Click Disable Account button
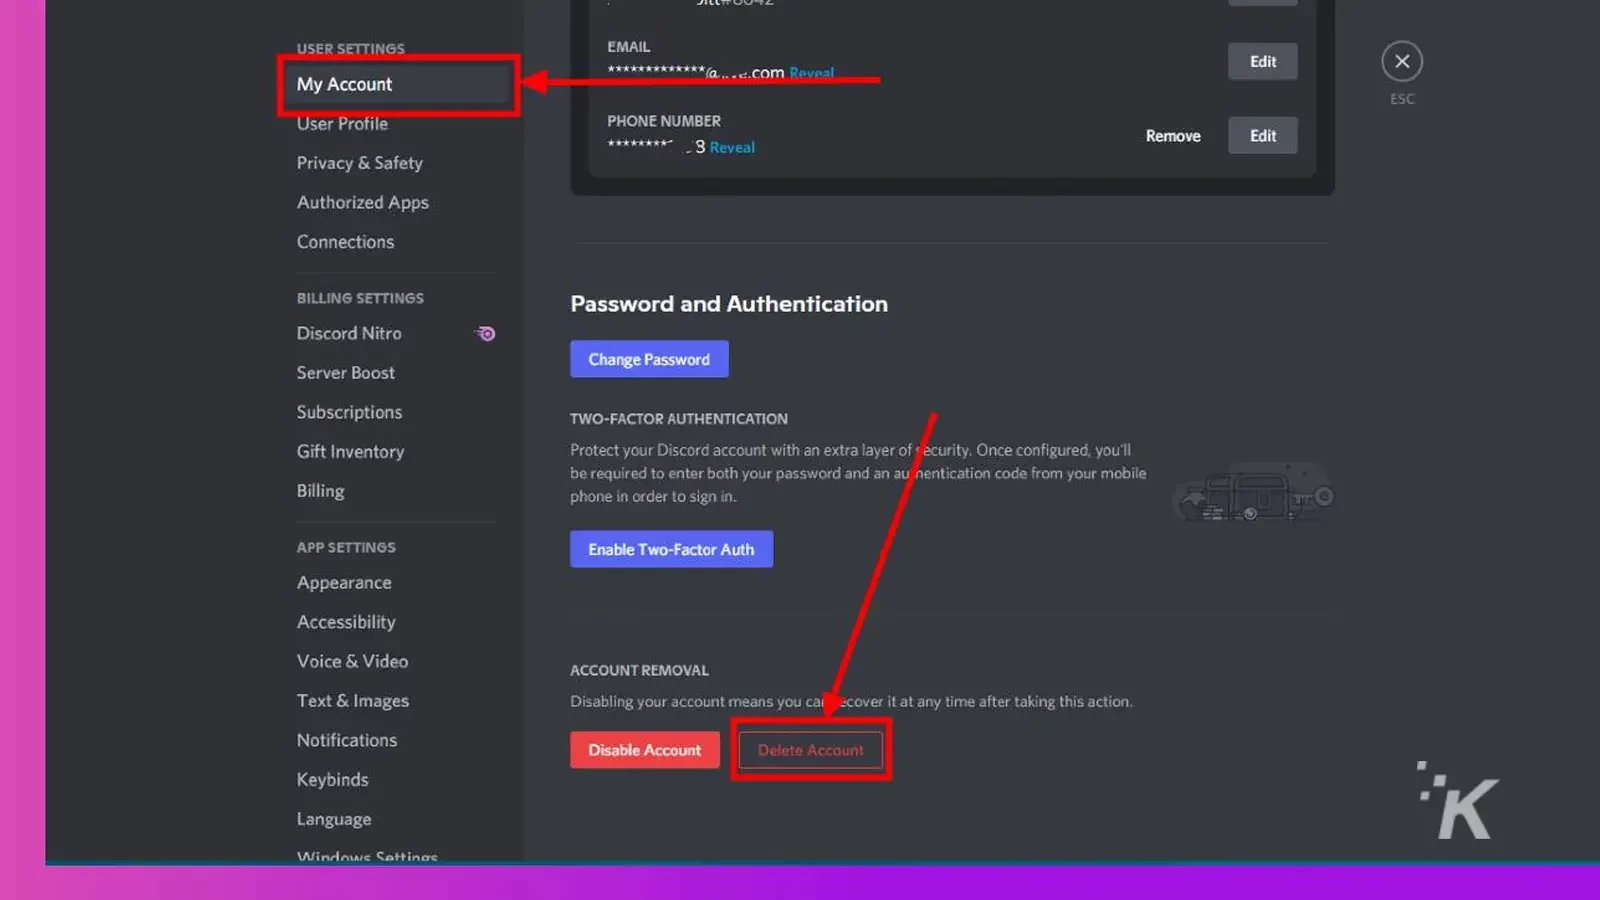1600x900 pixels. (644, 750)
